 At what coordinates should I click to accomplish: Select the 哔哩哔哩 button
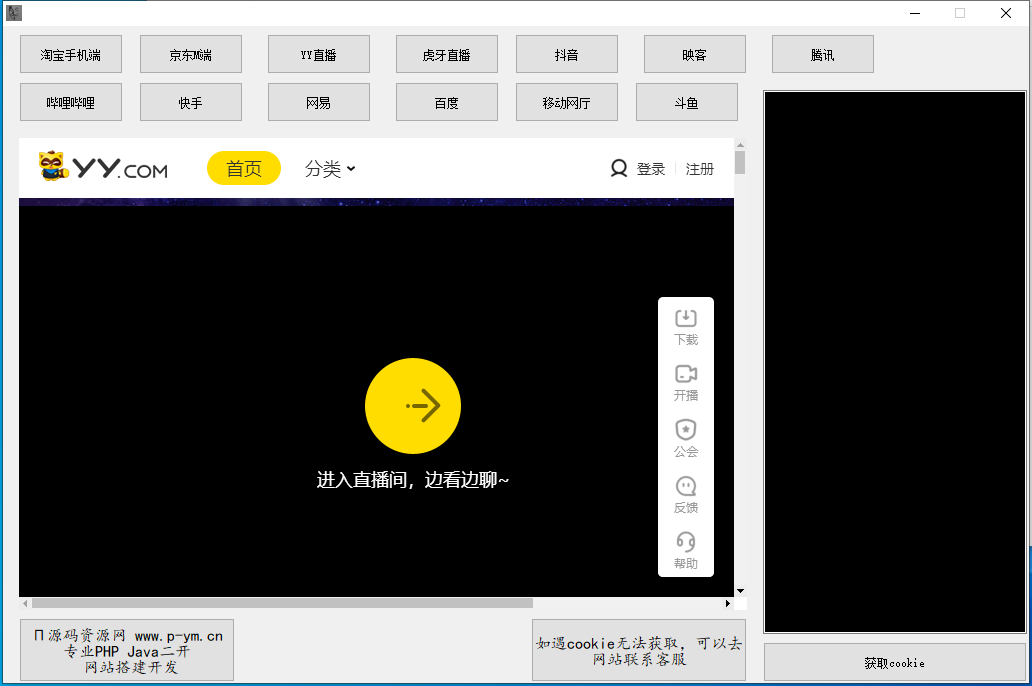click(x=71, y=102)
